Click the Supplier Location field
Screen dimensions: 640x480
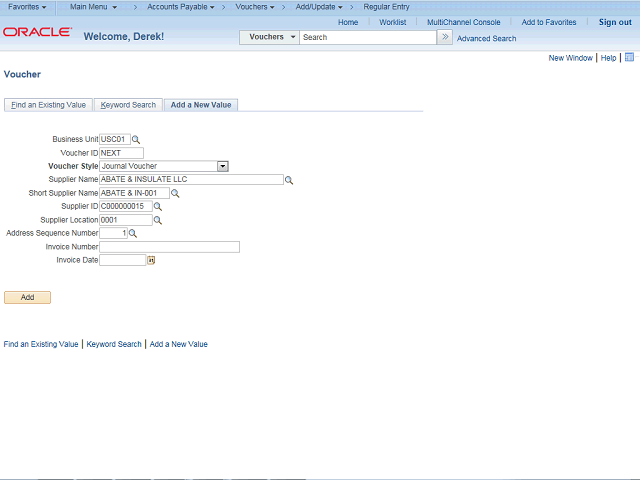[126, 220]
